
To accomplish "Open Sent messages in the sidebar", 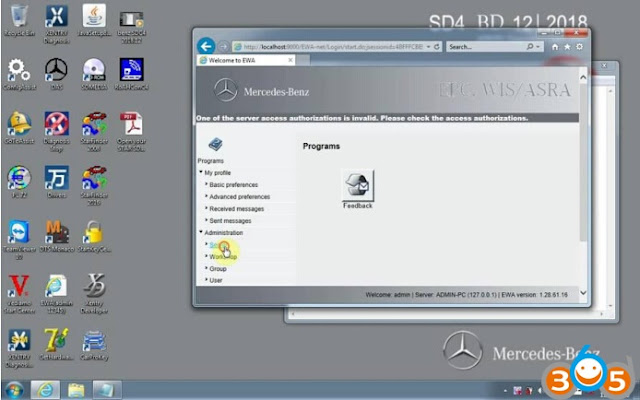I will (x=230, y=221).
